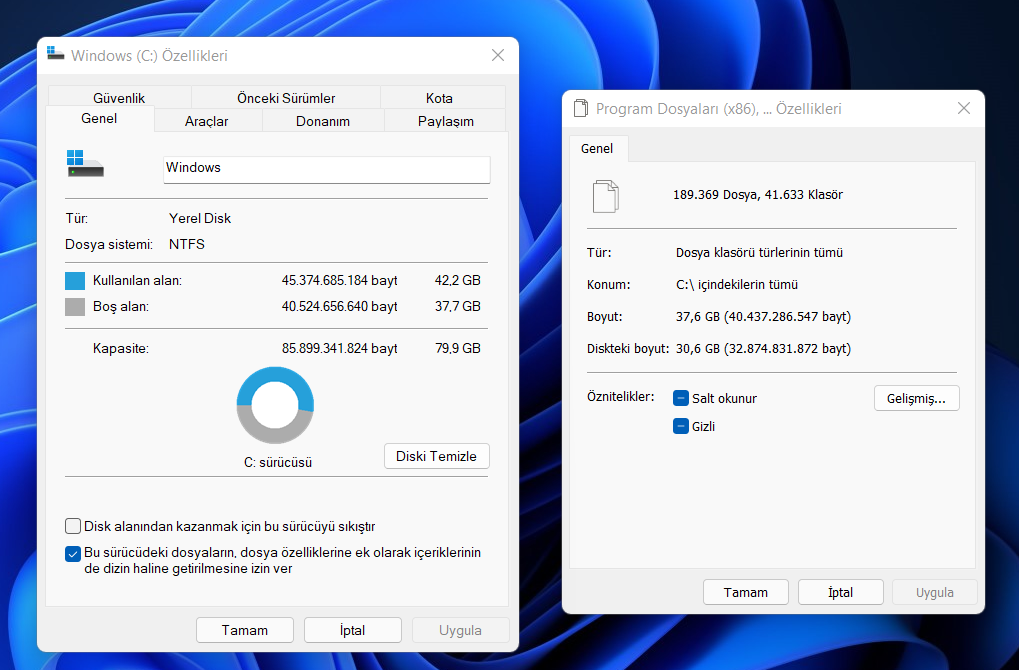The height and width of the screenshot is (670, 1019).
Task: Click the C: drive donut usage chart
Action: click(x=276, y=405)
